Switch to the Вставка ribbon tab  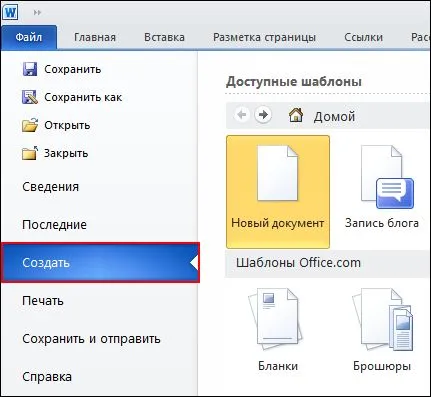164,37
